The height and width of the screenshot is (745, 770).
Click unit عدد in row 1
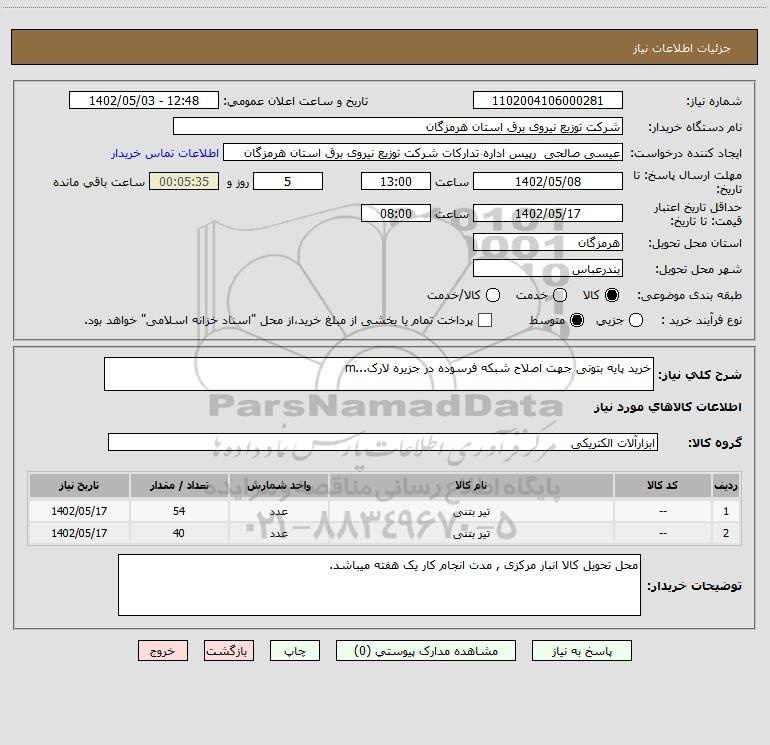(x=278, y=511)
